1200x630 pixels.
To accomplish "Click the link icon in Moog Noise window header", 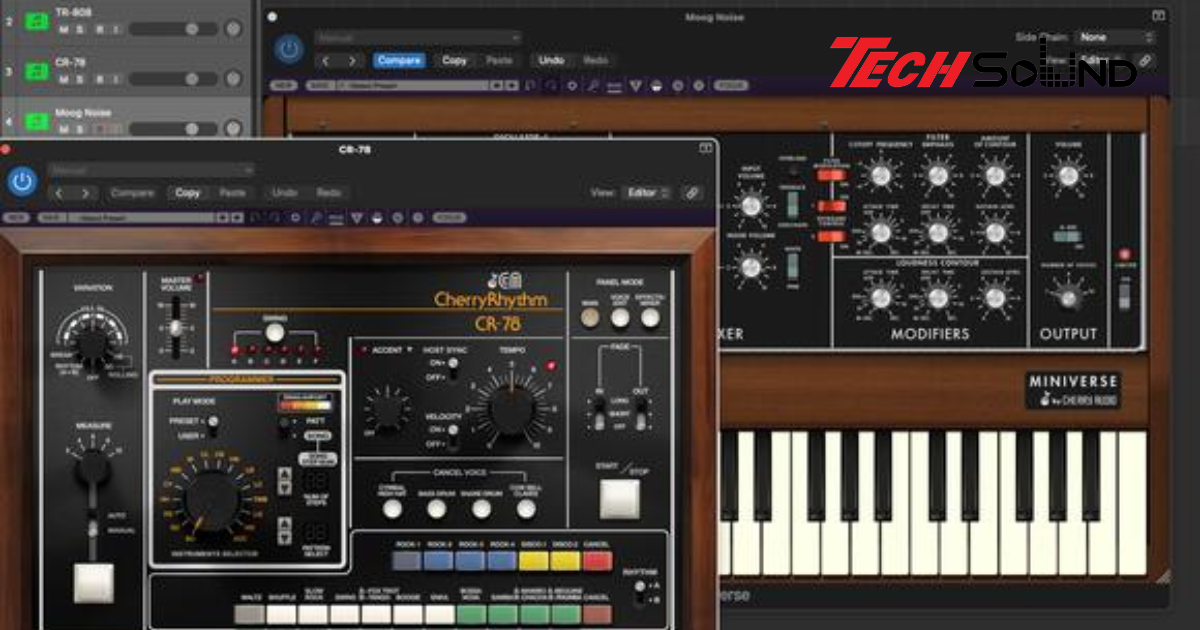I will coord(1144,61).
